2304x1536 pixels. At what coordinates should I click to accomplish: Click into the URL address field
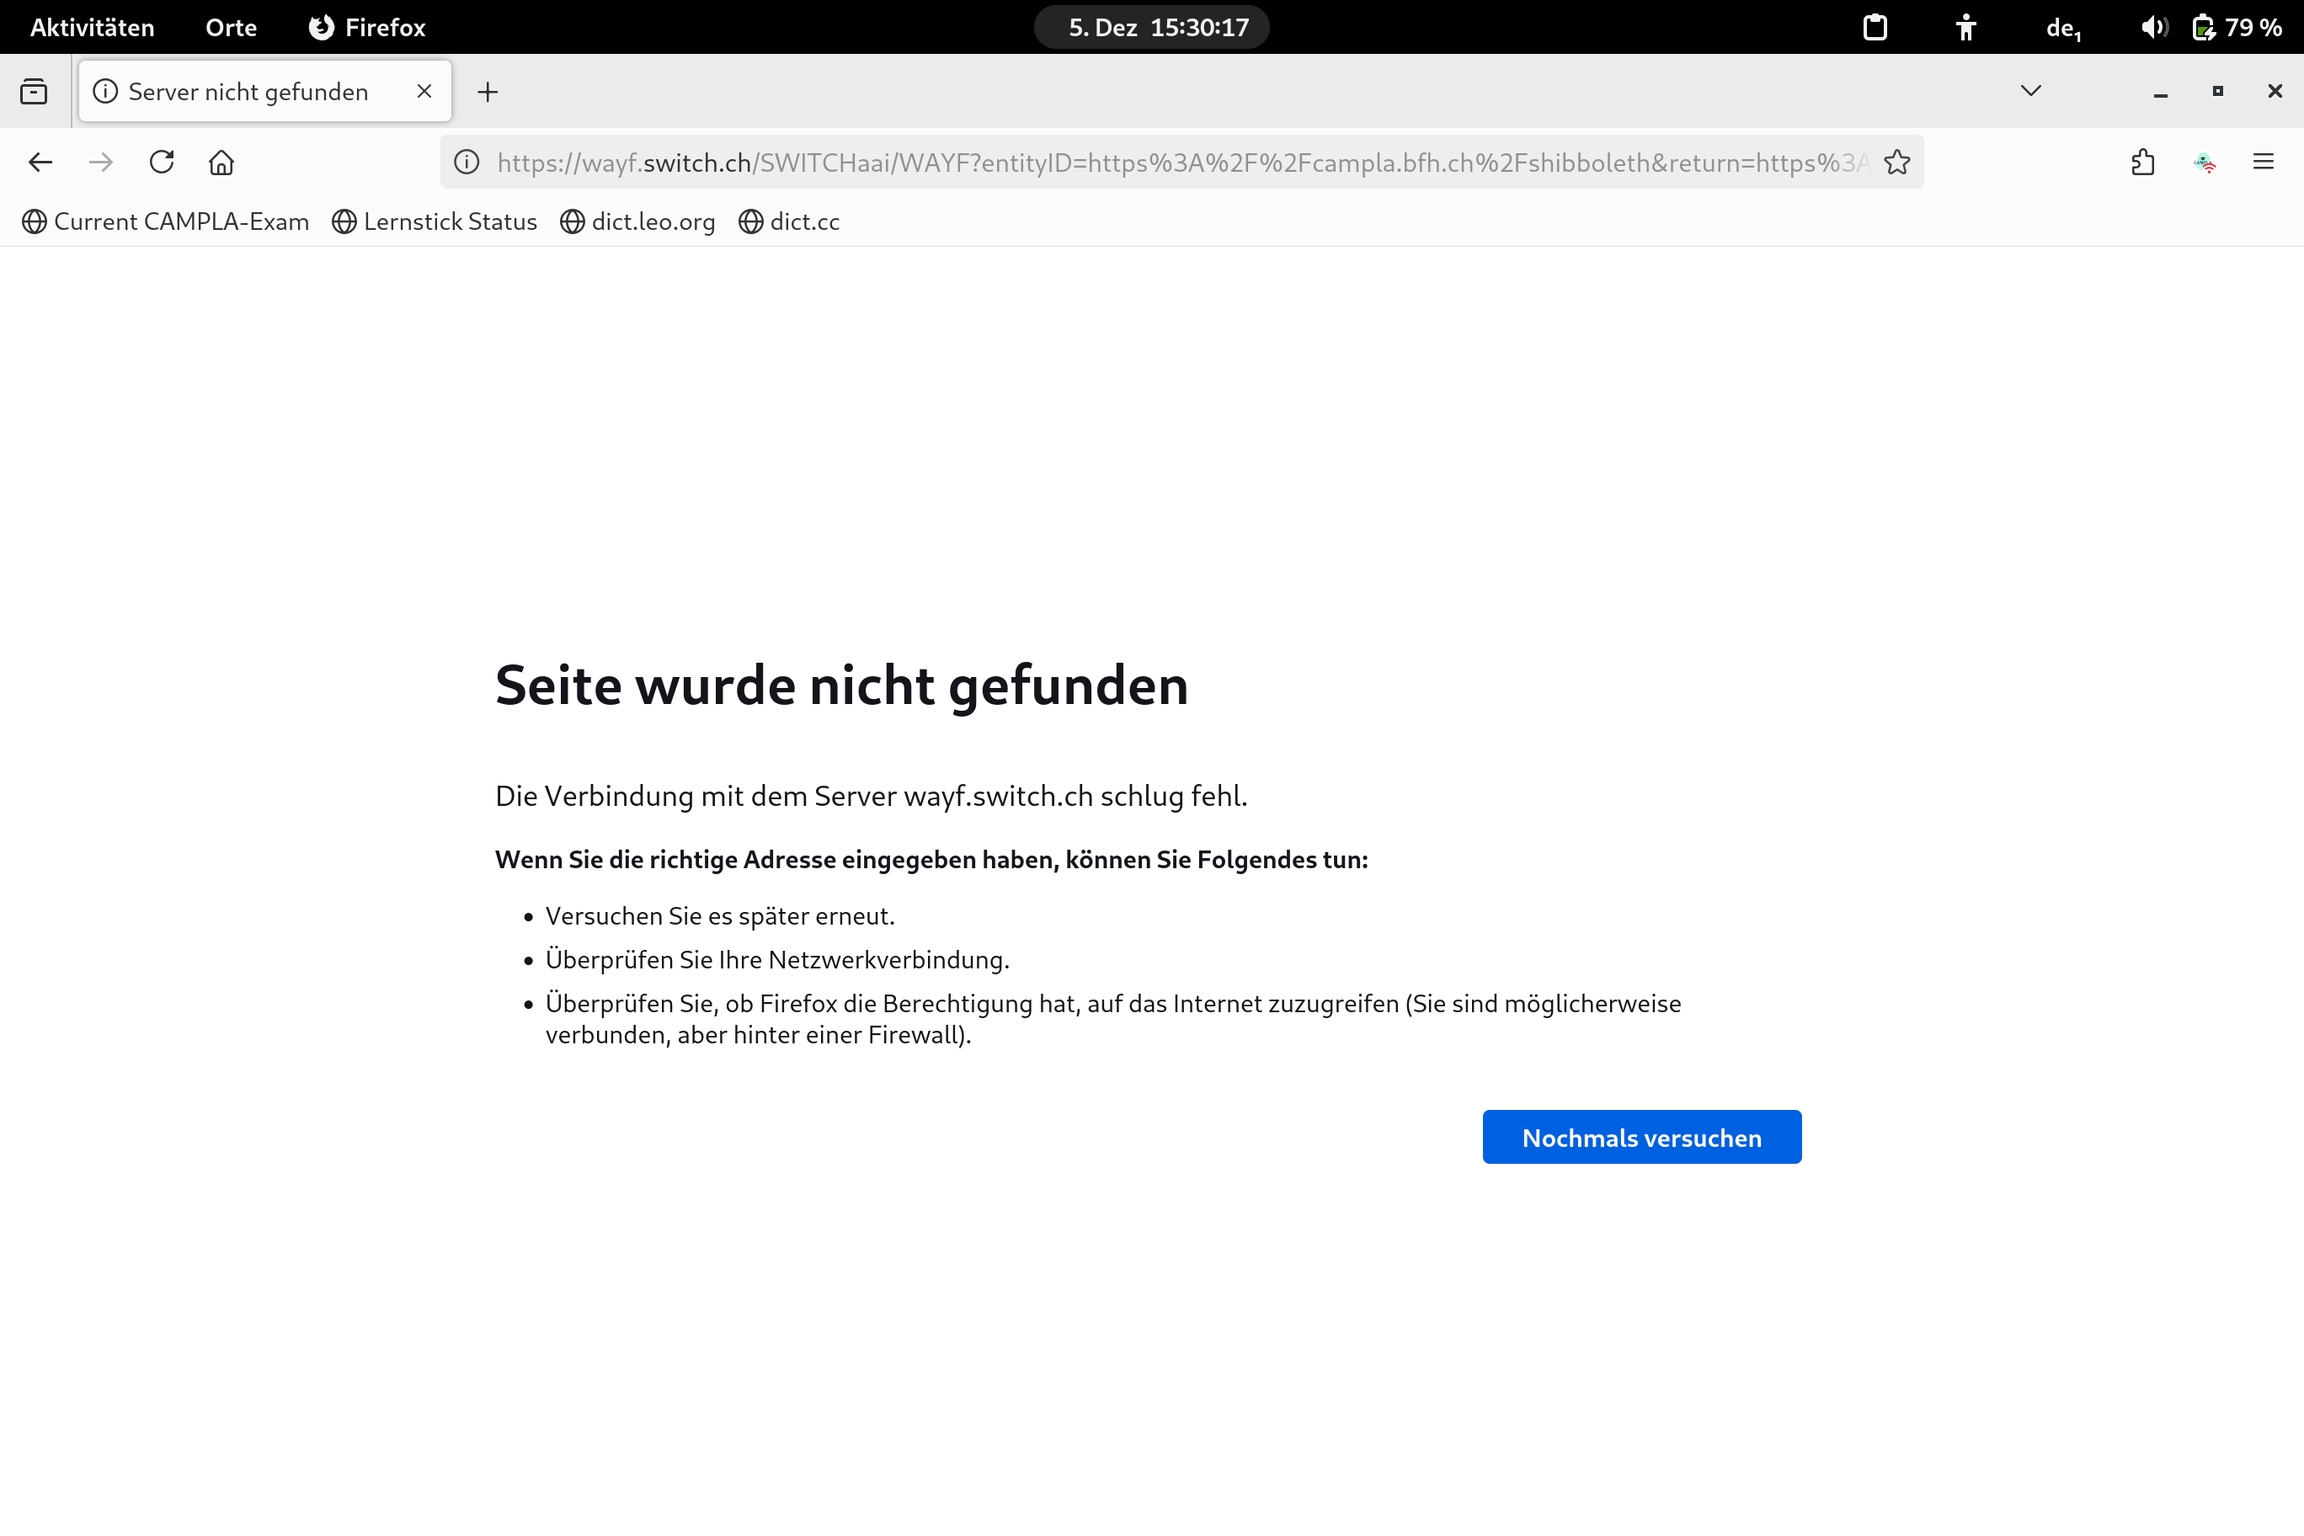point(1180,162)
